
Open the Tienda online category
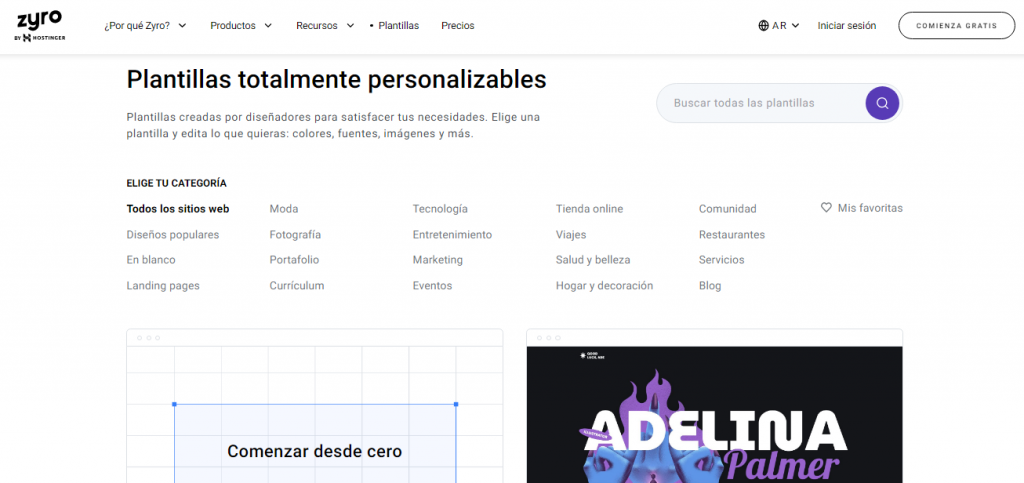click(589, 209)
